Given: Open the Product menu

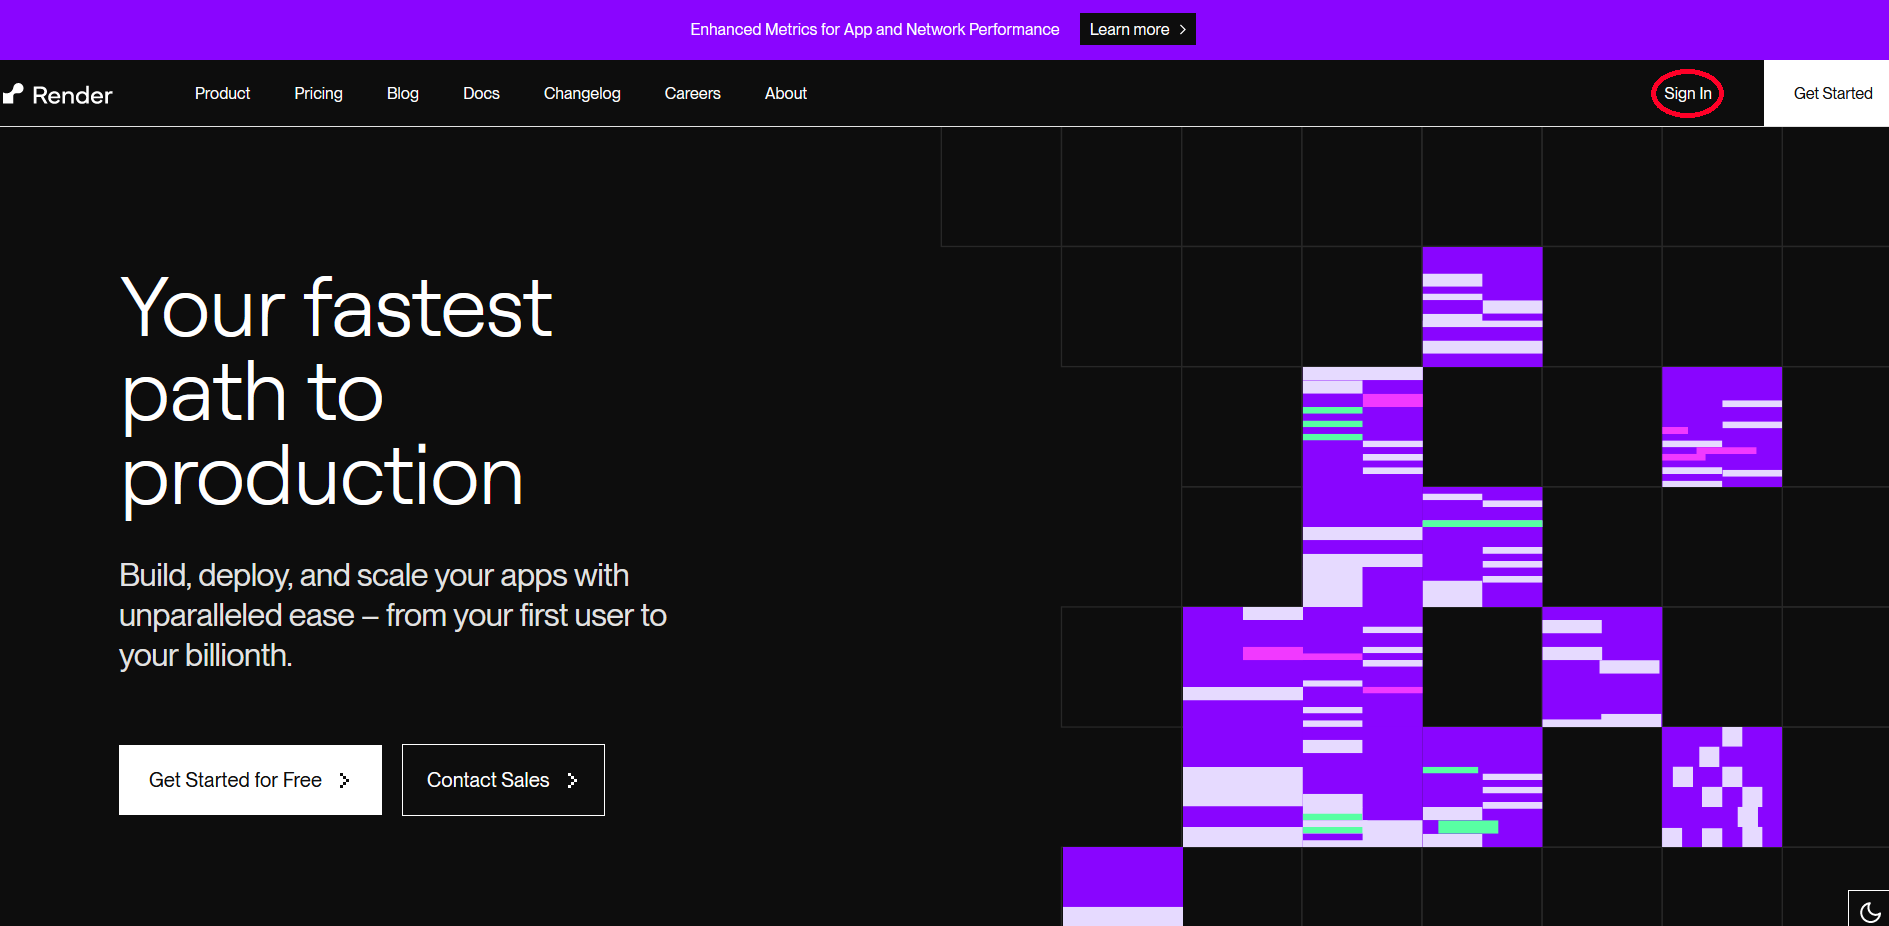Looking at the screenshot, I should (x=222, y=93).
